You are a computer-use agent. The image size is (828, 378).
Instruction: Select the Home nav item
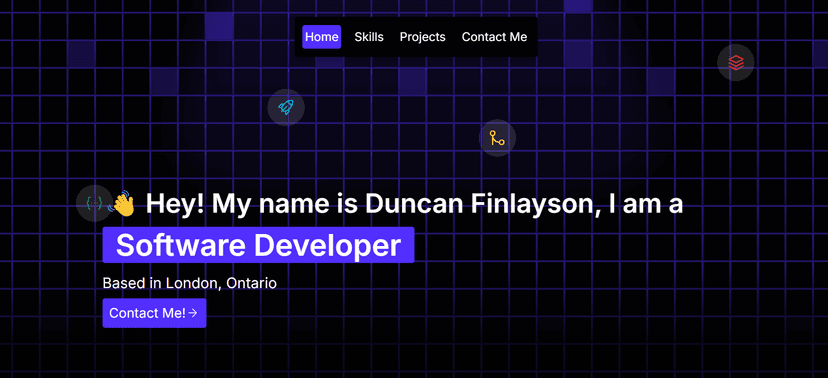pos(322,37)
